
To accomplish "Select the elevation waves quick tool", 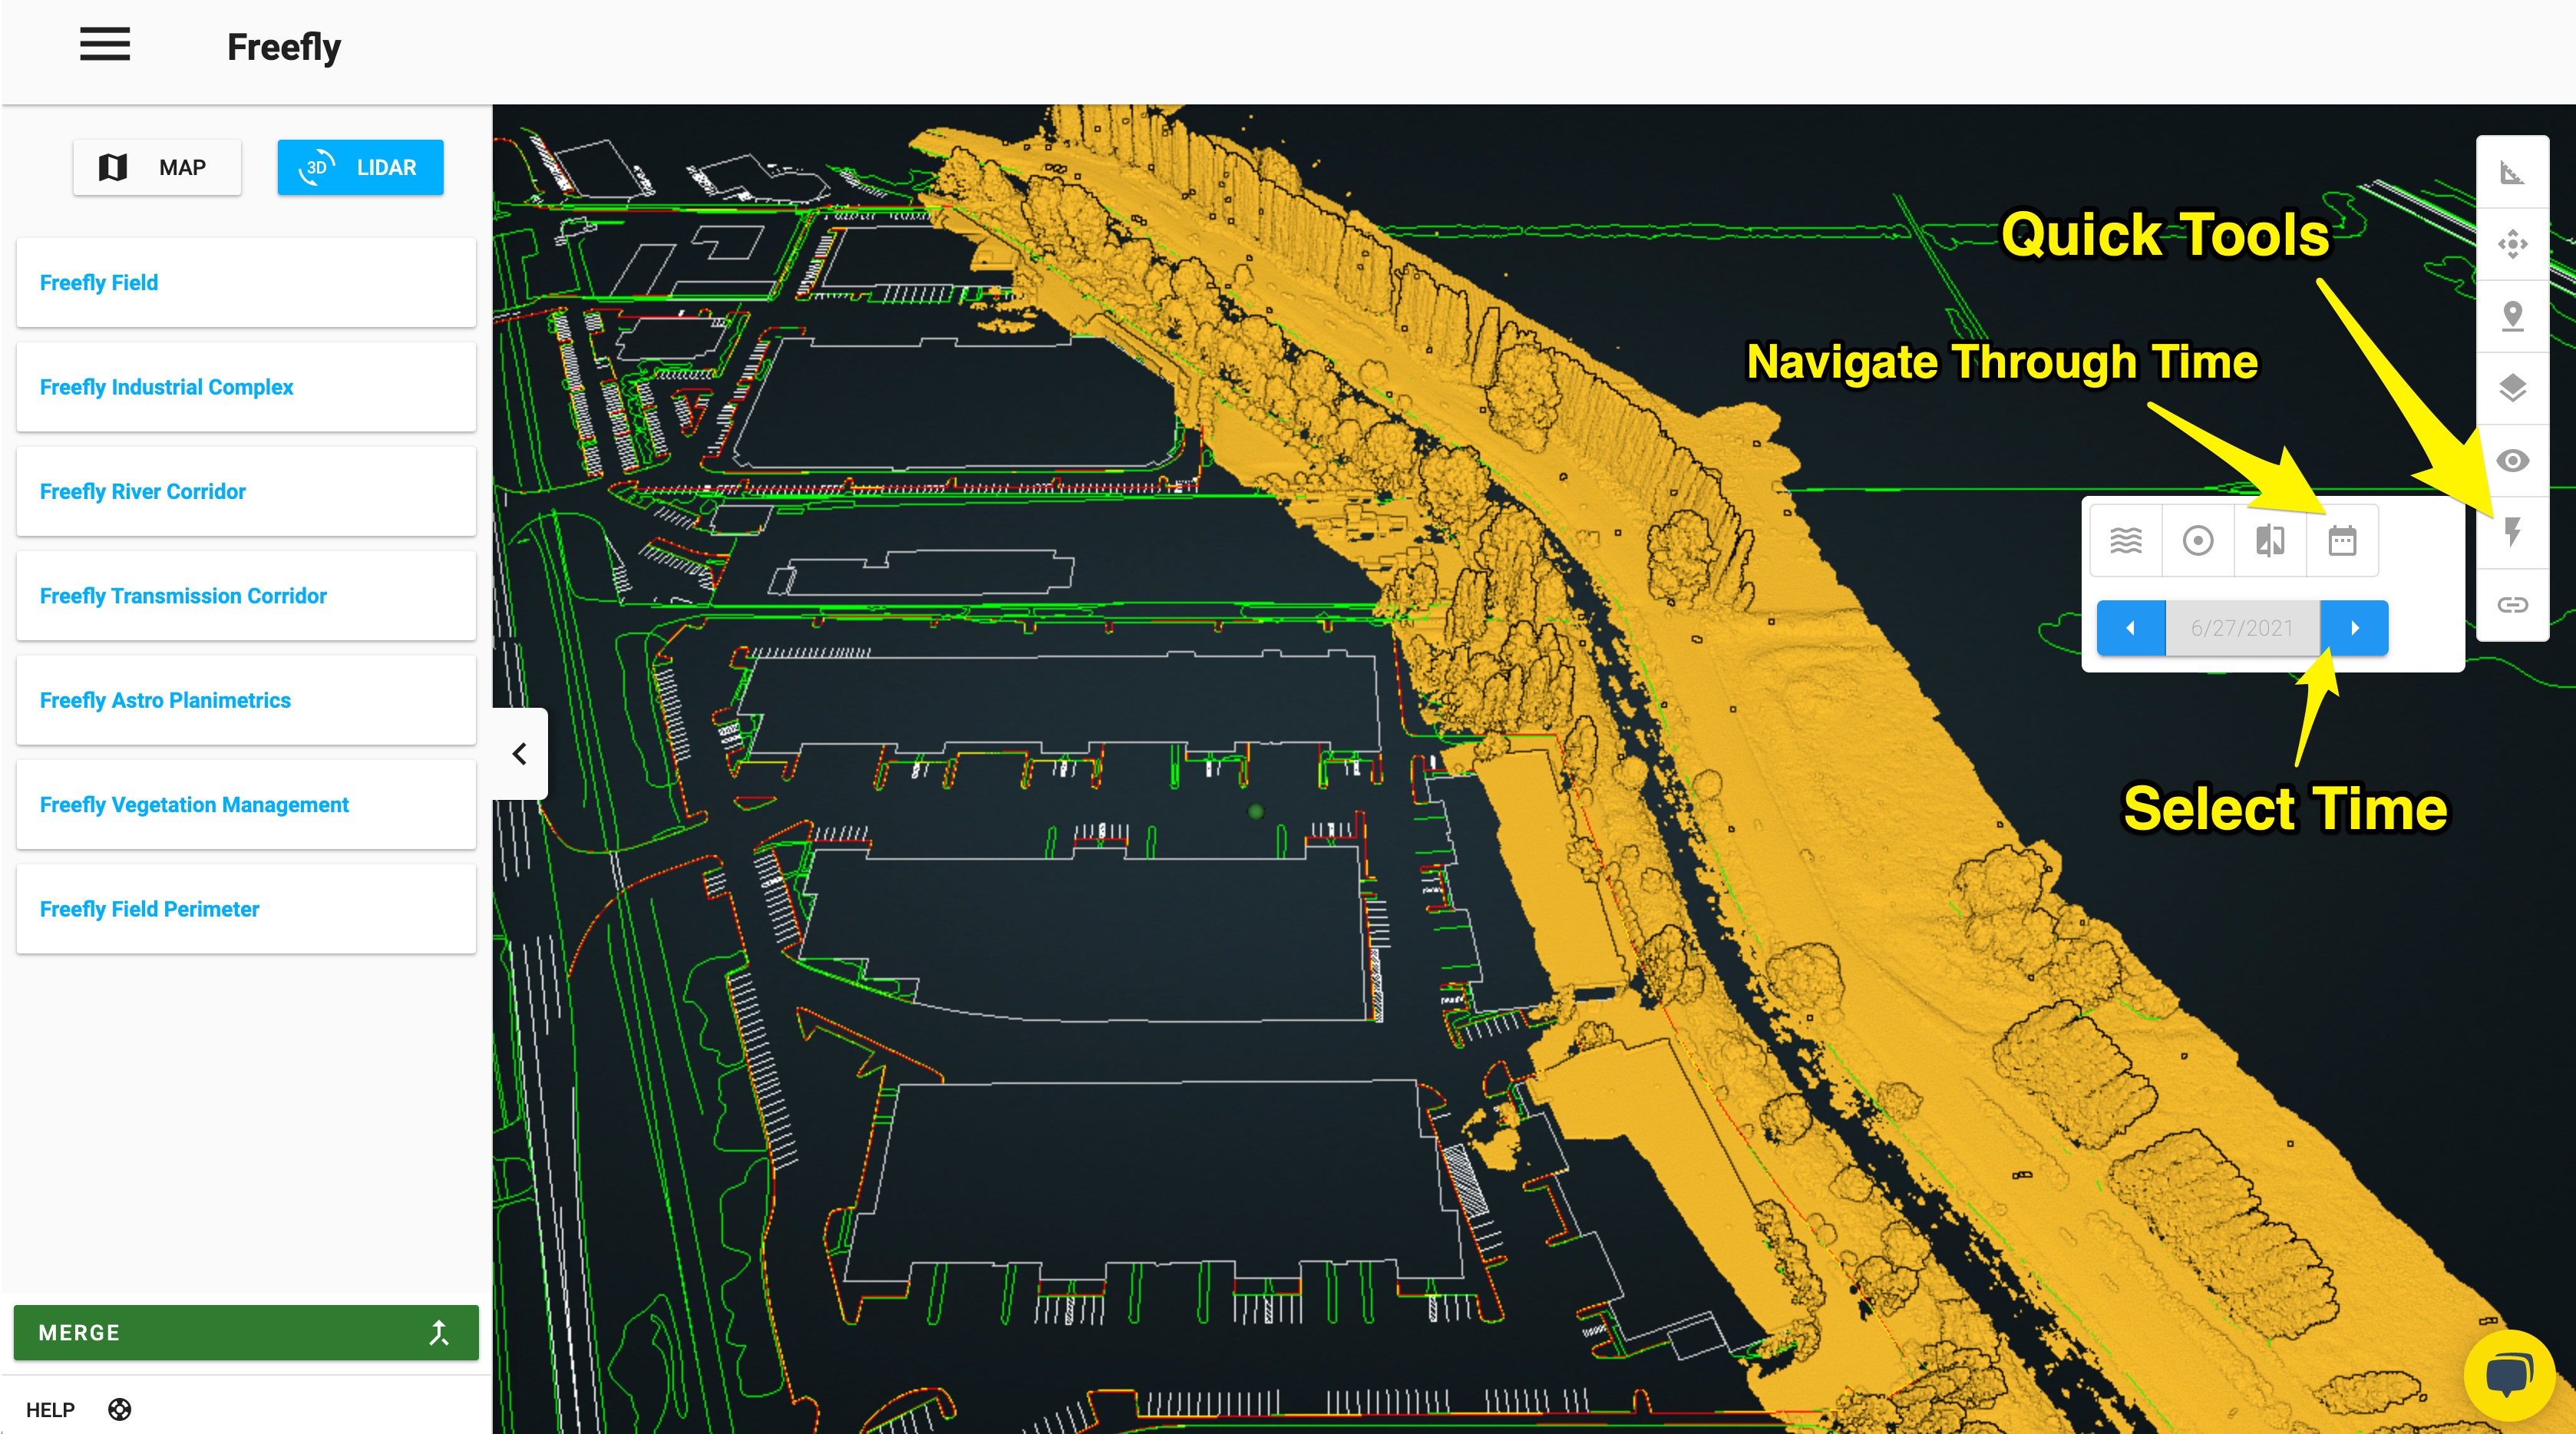I will pos(2126,541).
